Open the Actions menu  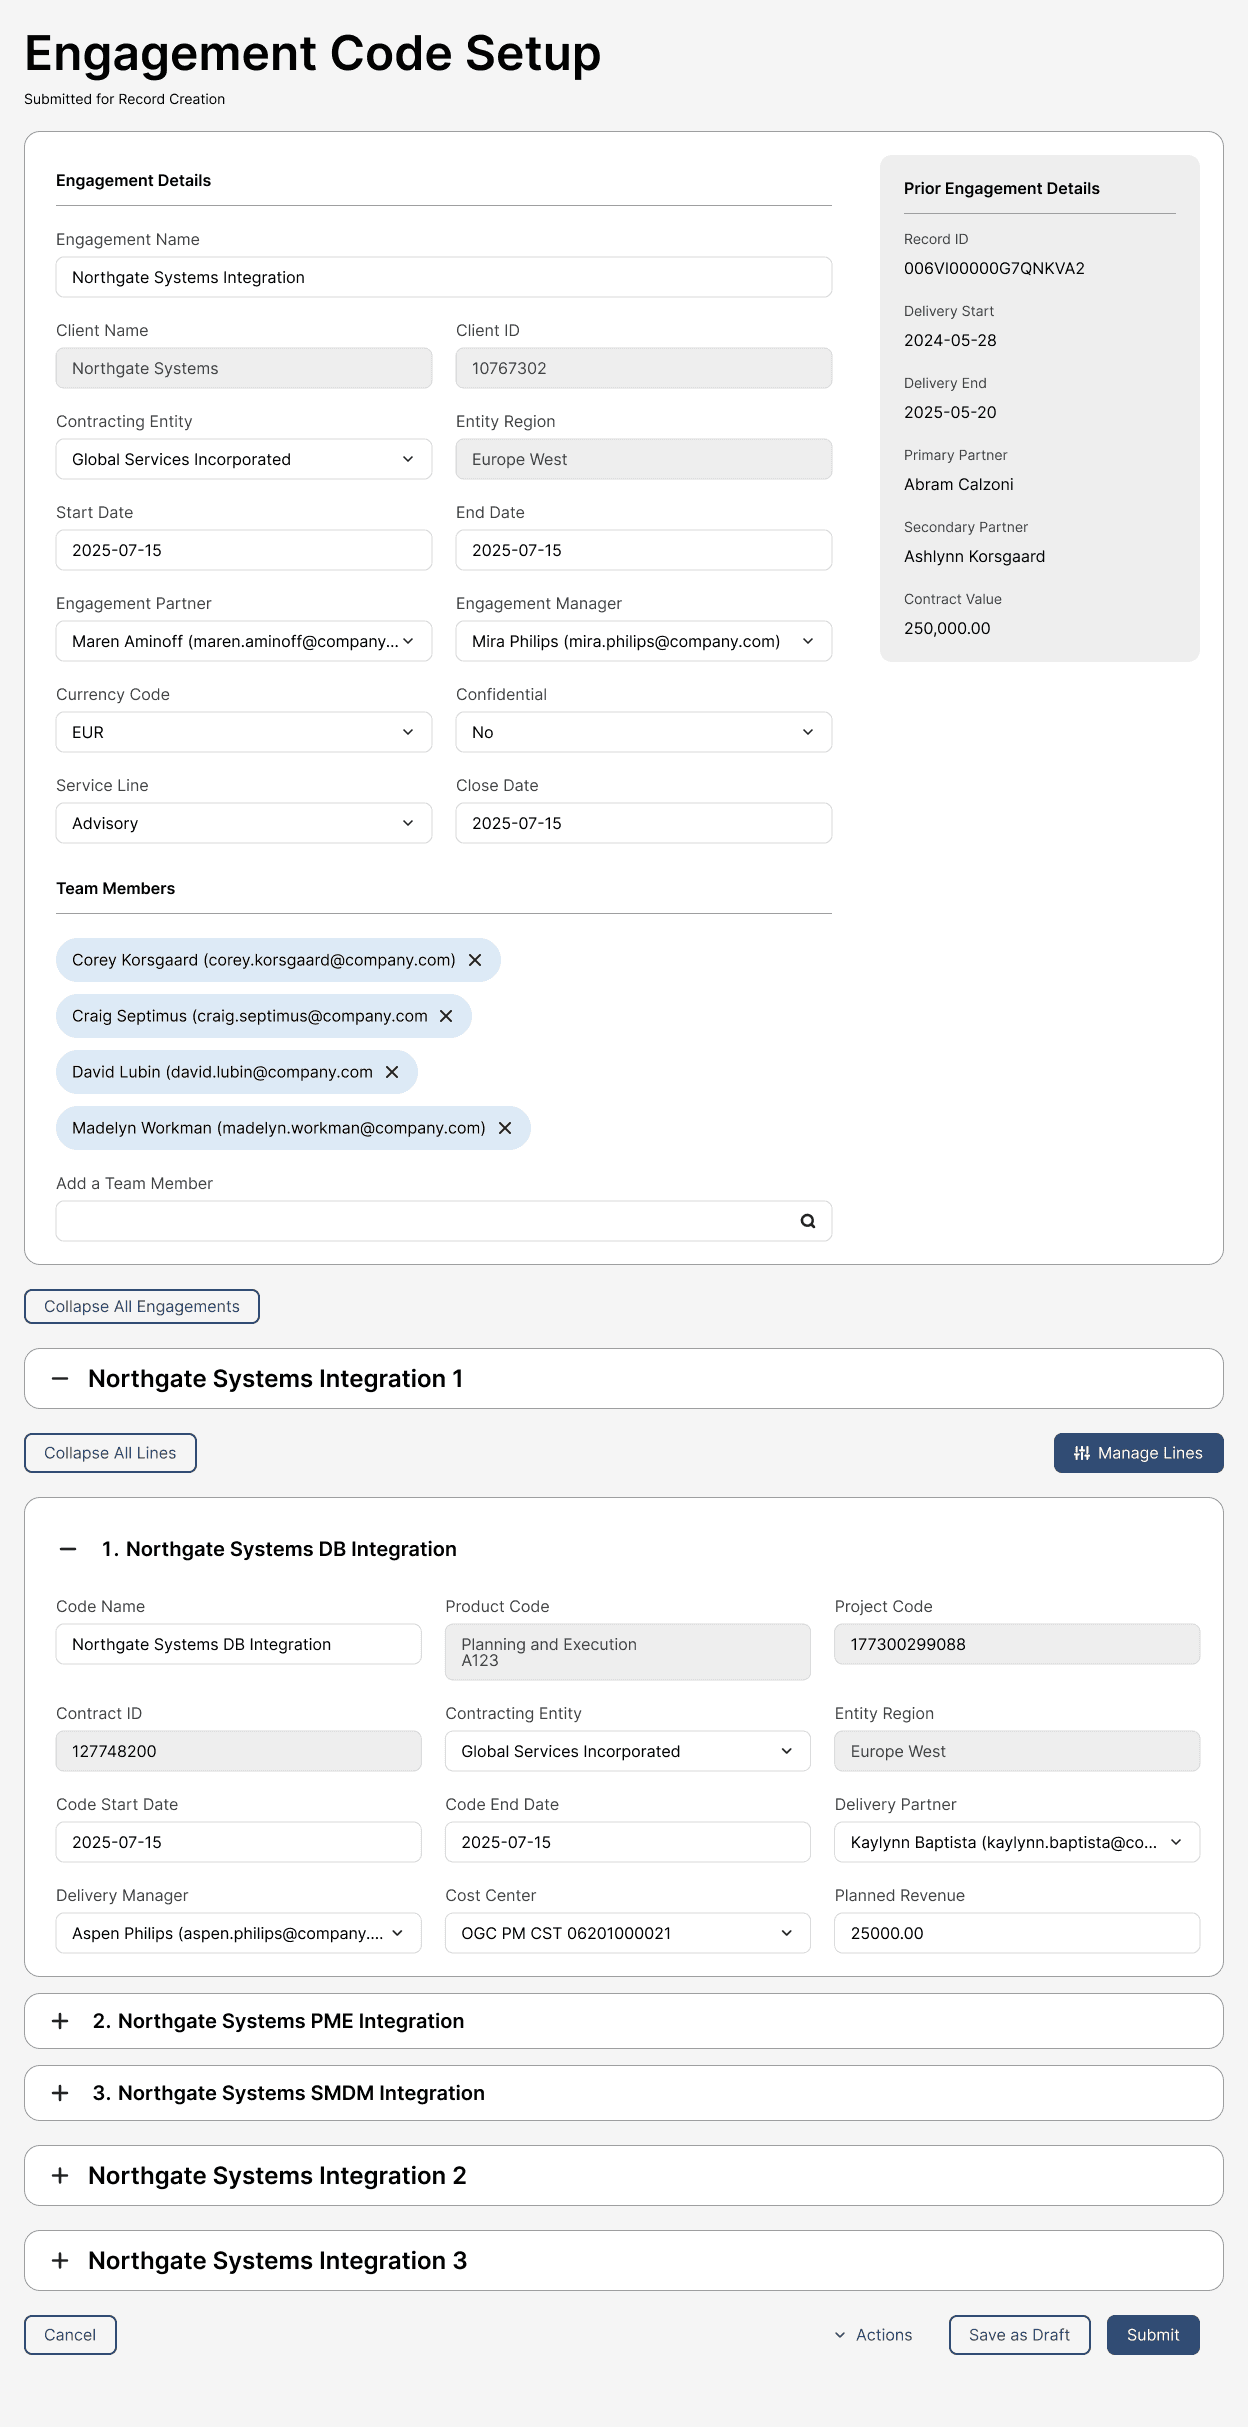pos(874,2335)
